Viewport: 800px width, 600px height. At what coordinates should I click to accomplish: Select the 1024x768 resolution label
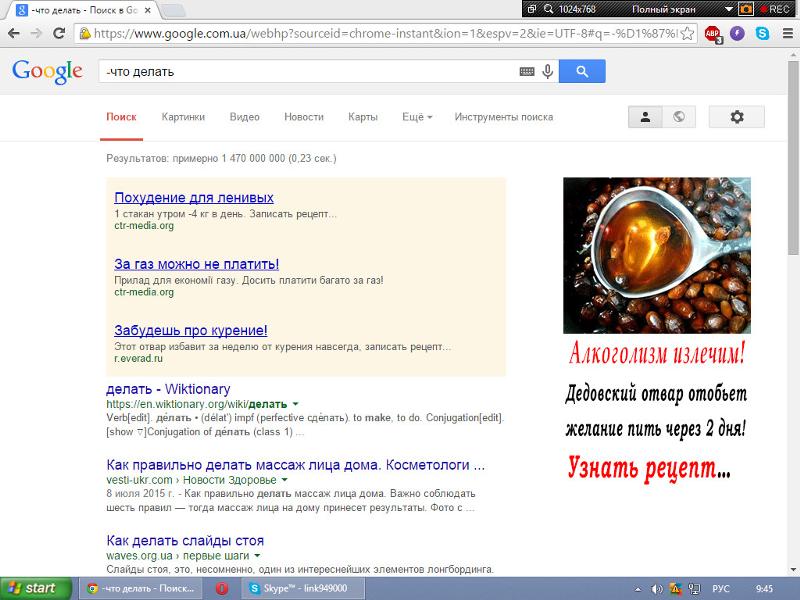577,9
